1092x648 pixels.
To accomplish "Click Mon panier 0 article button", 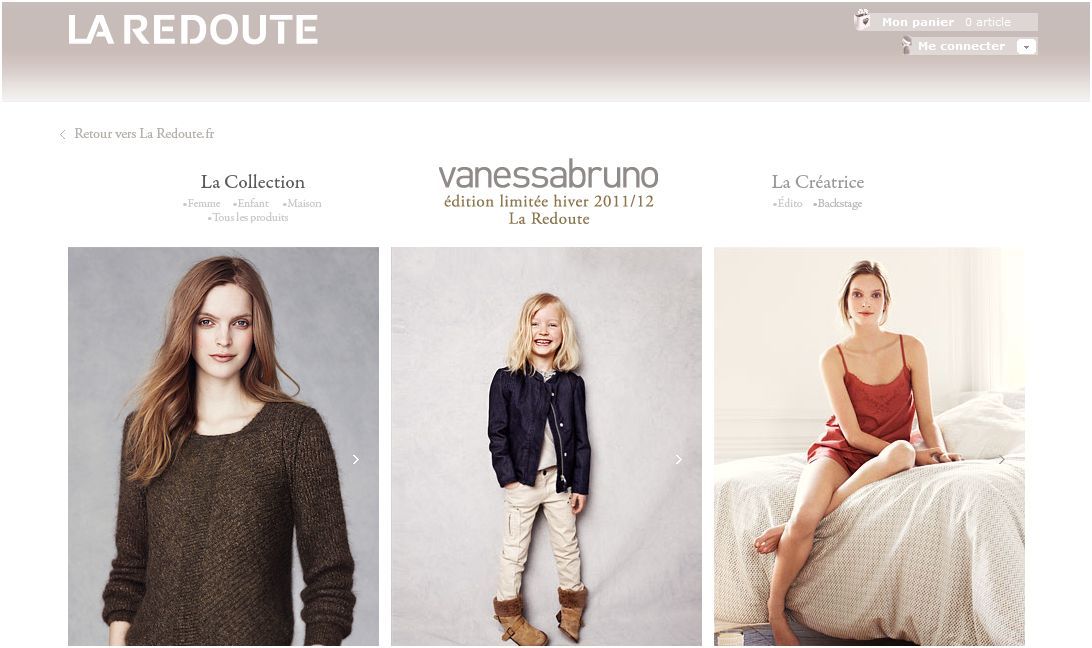I will point(946,22).
